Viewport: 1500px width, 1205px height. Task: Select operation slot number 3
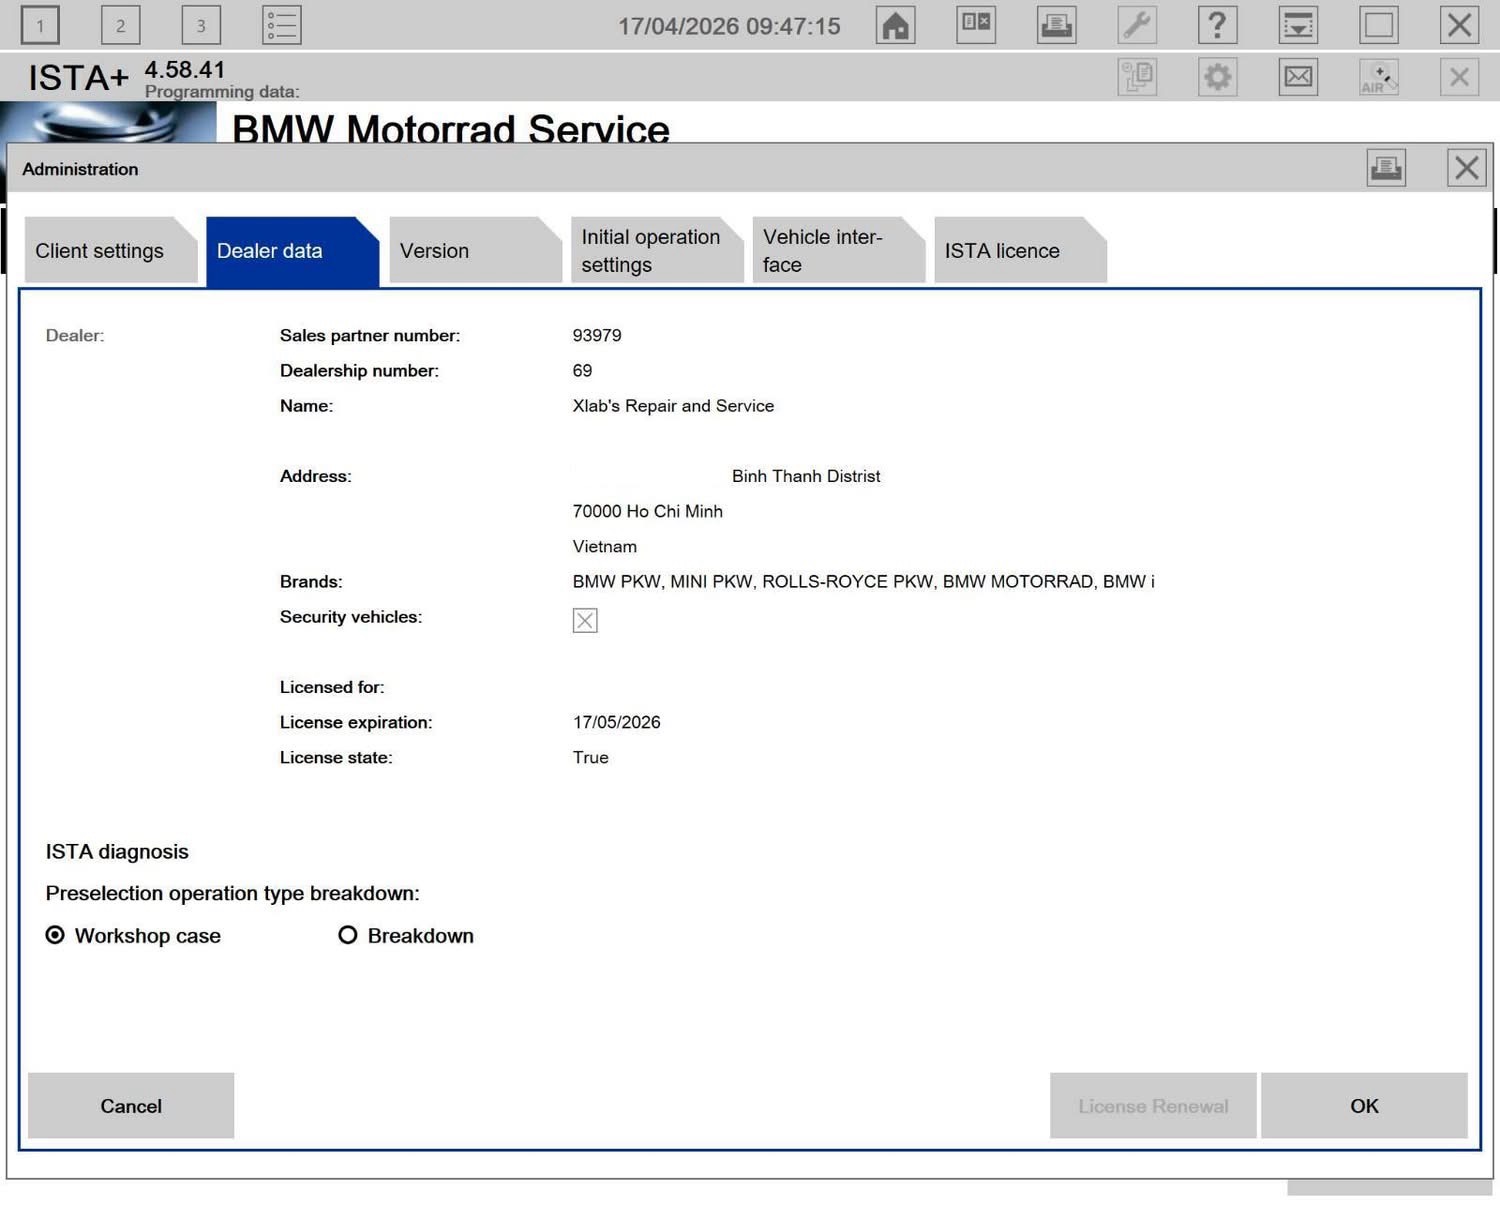point(201,25)
